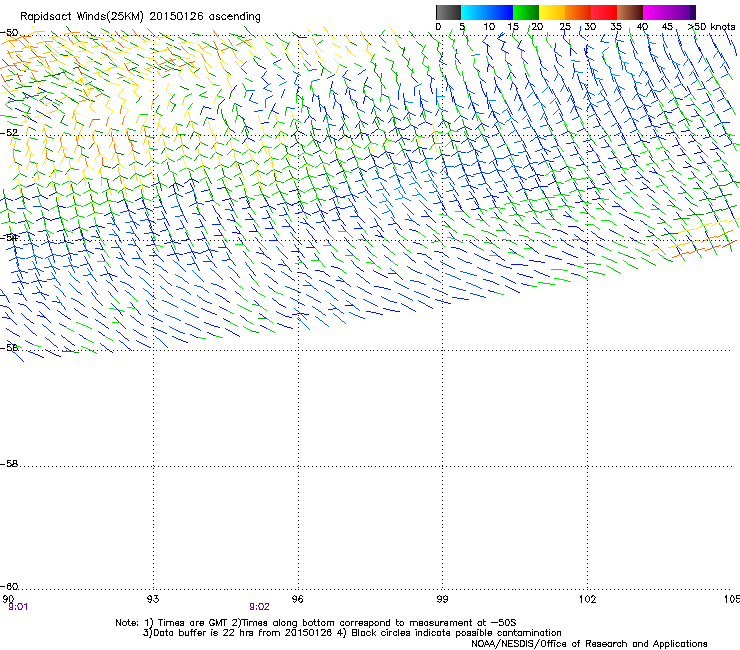The image size is (740, 650).
Task: Click the -56 latitude axis label
Action: pos(9,347)
